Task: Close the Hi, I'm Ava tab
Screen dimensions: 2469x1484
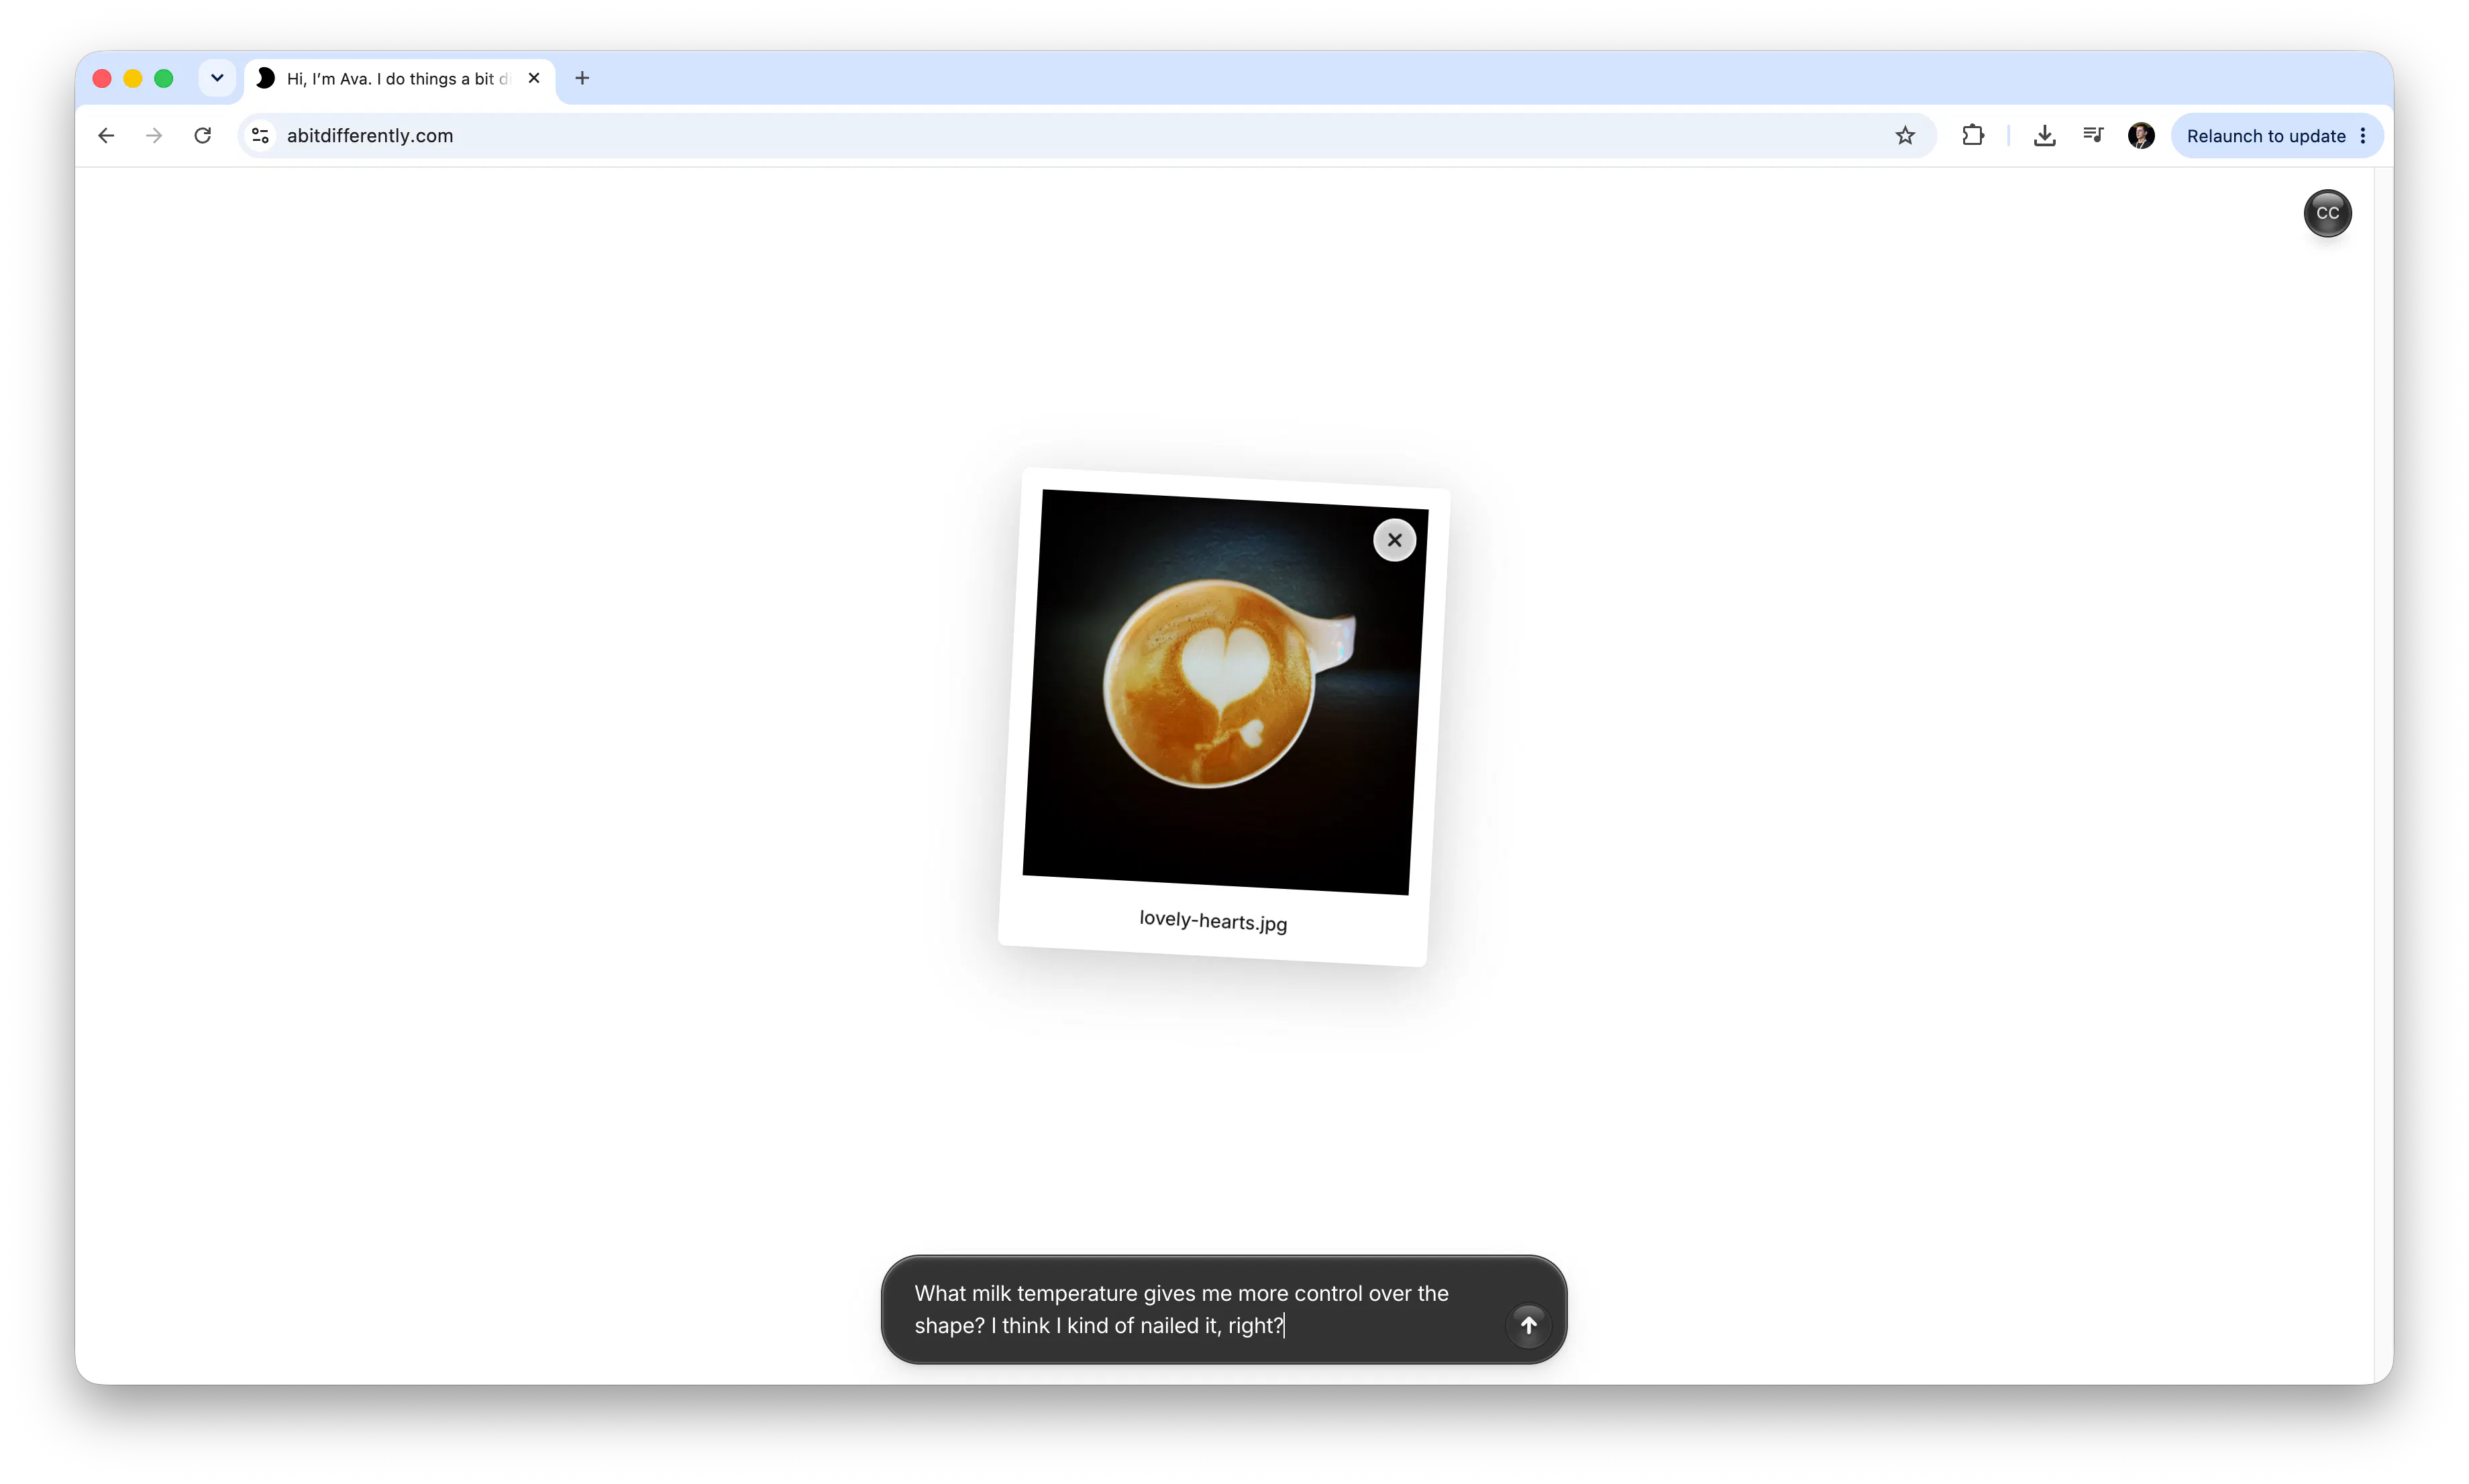Action: tap(534, 78)
